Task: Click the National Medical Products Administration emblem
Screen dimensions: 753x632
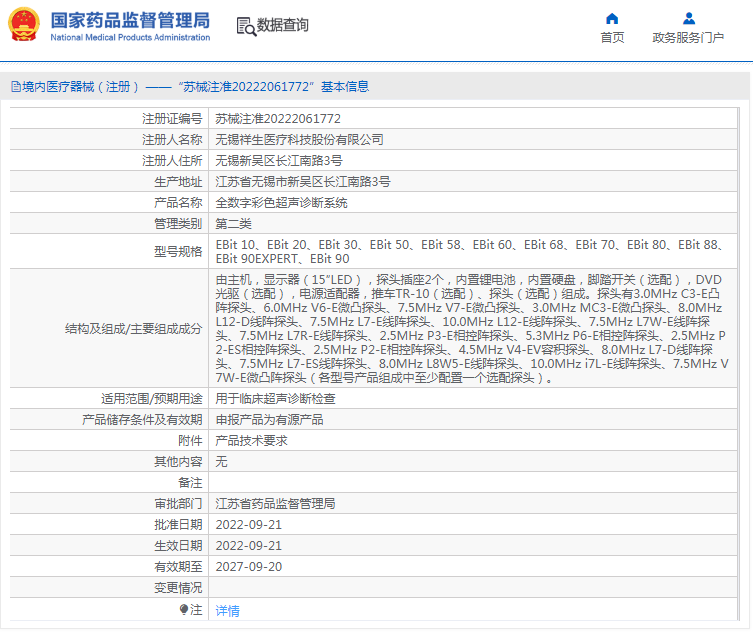Action: coord(25,25)
